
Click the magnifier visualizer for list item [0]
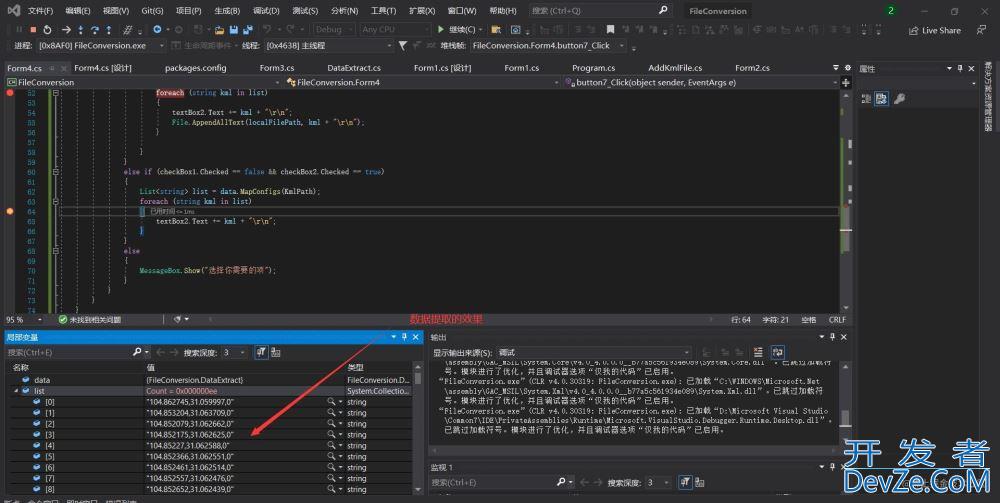click(x=331, y=402)
